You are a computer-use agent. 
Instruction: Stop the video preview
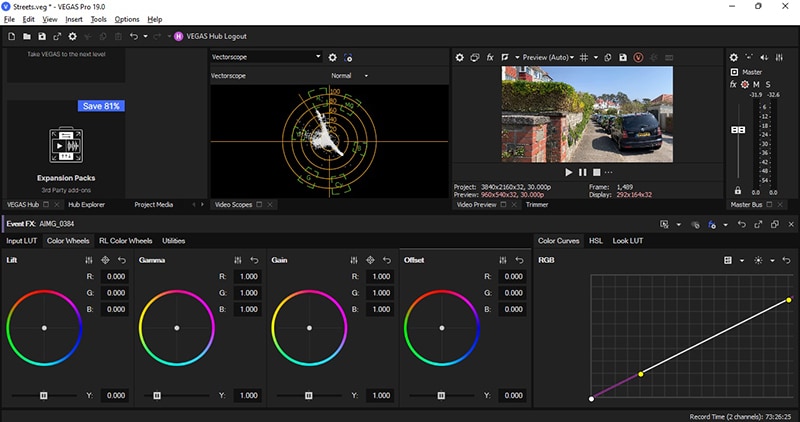point(596,172)
